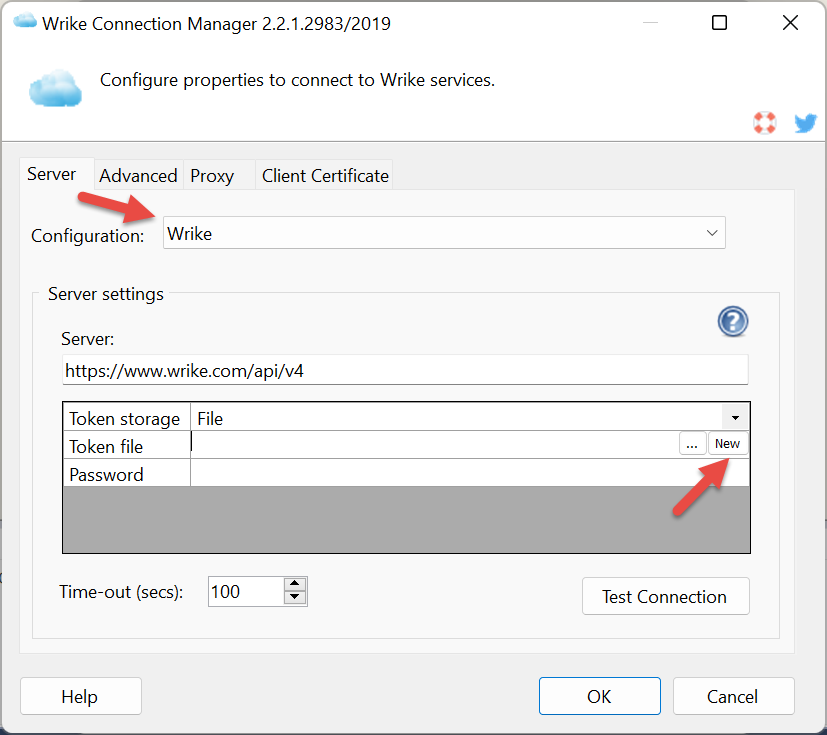Open the Twitter bird icon link
827x735 pixels.
click(805, 123)
